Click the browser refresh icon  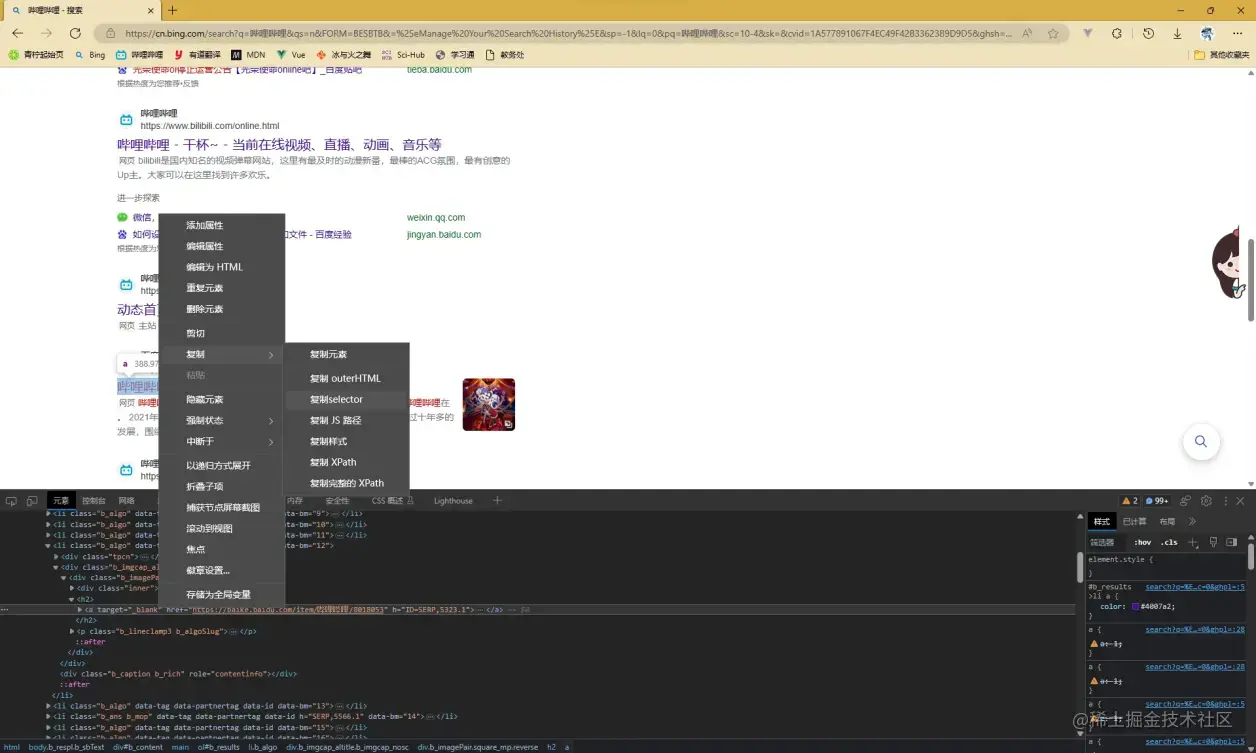click(75, 33)
